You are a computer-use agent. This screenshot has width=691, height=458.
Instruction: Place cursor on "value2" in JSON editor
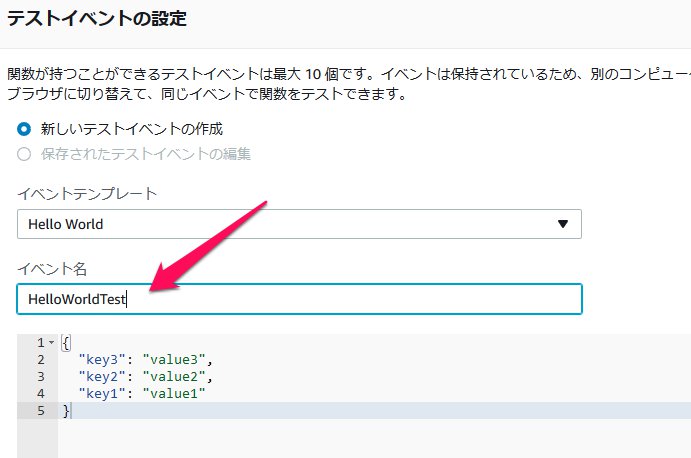click(x=176, y=377)
